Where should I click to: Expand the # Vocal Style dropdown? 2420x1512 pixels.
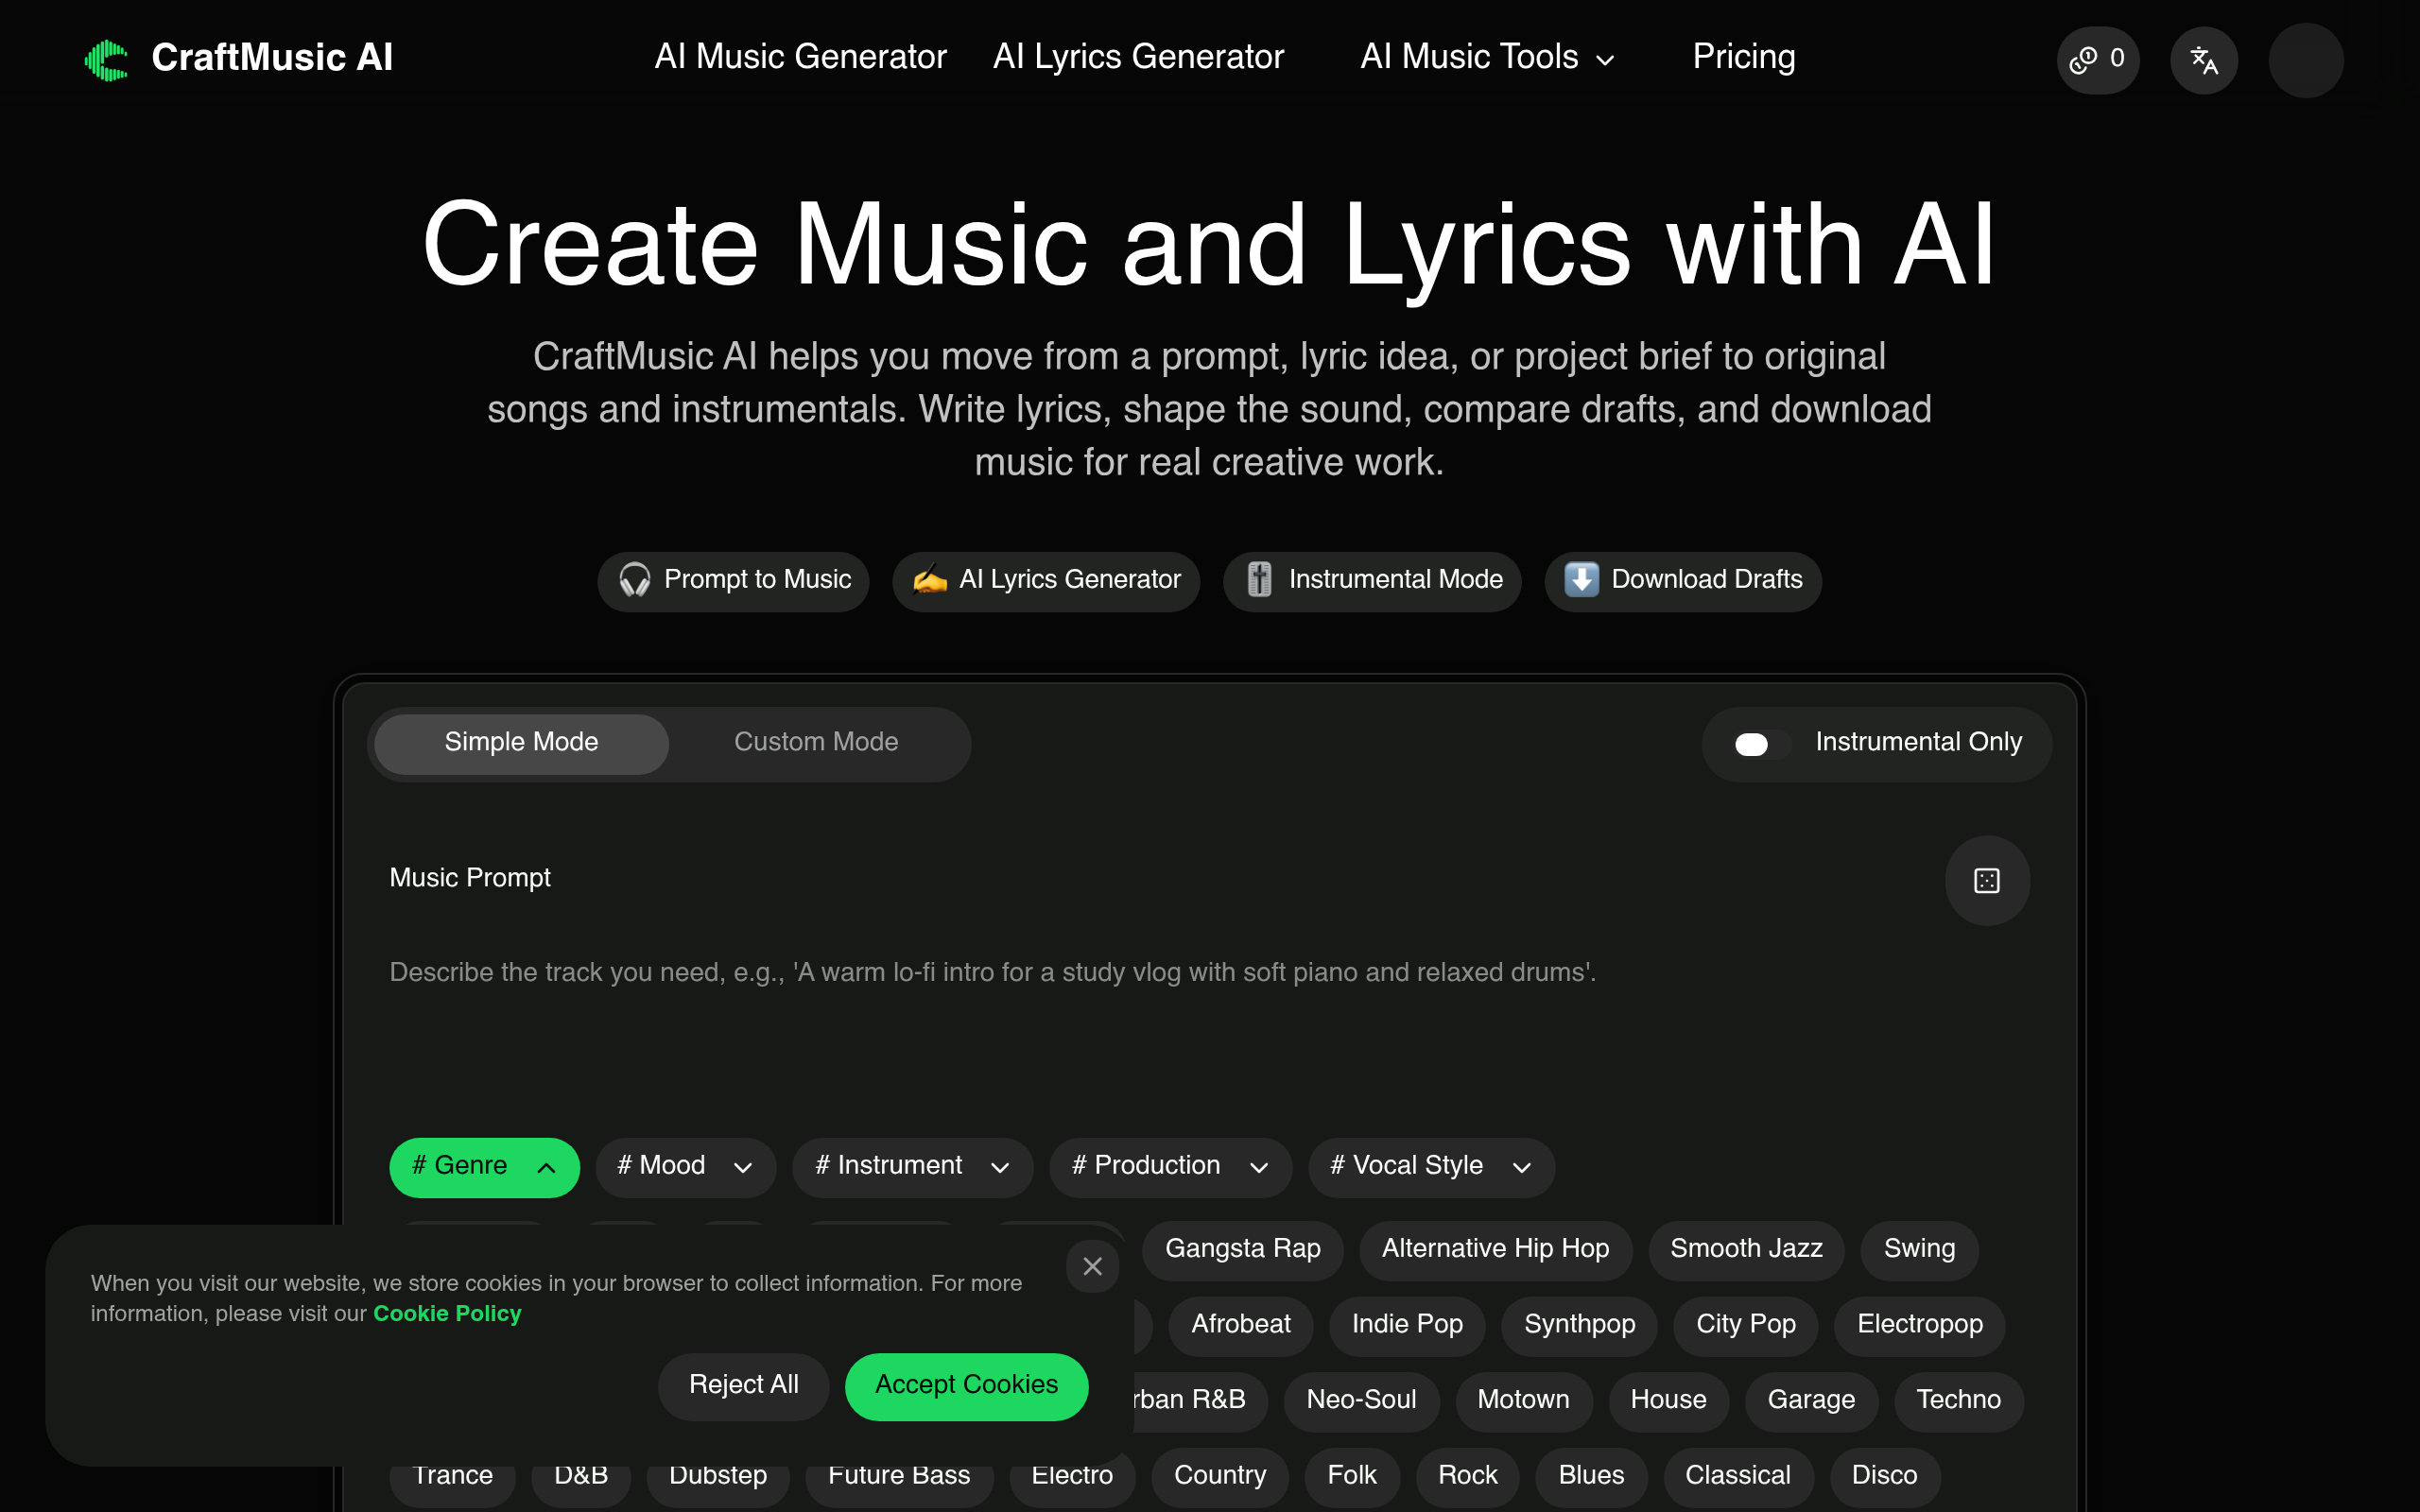tap(1431, 1167)
